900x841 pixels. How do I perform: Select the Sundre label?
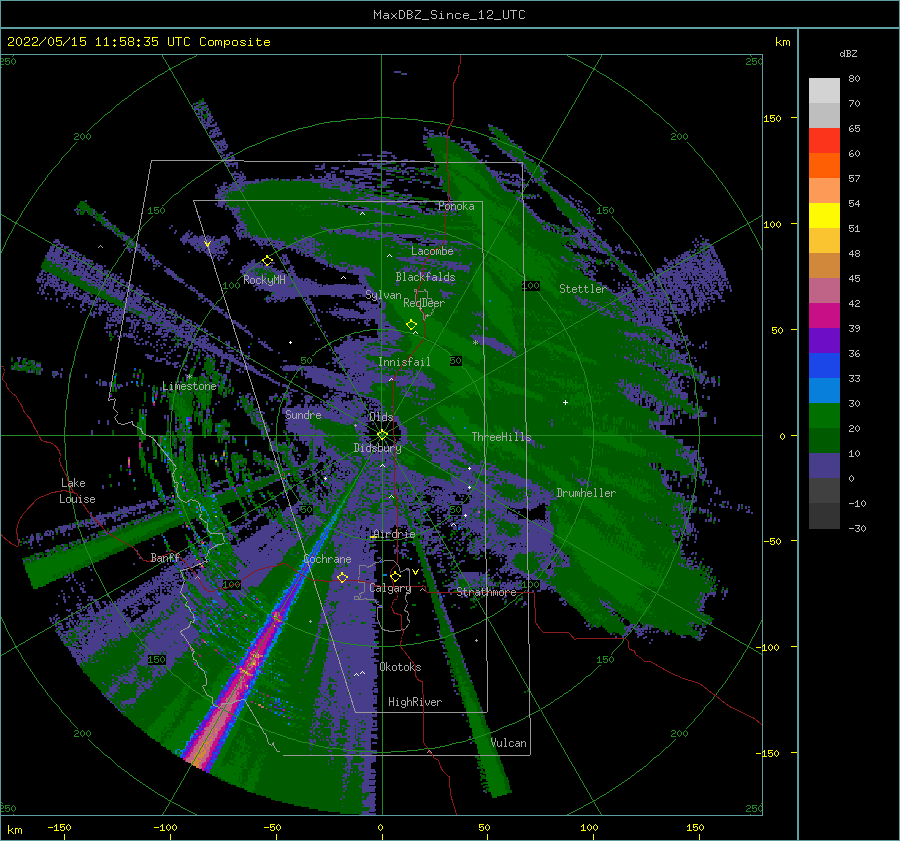303,414
